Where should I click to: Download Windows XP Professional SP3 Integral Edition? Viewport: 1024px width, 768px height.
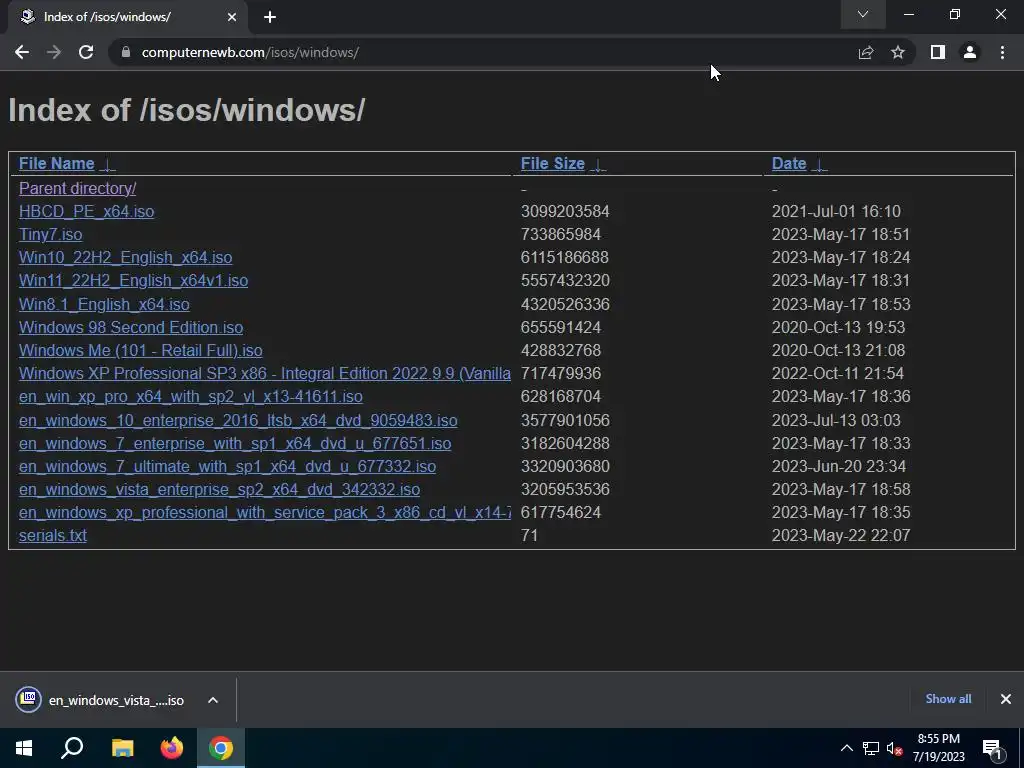click(264, 373)
